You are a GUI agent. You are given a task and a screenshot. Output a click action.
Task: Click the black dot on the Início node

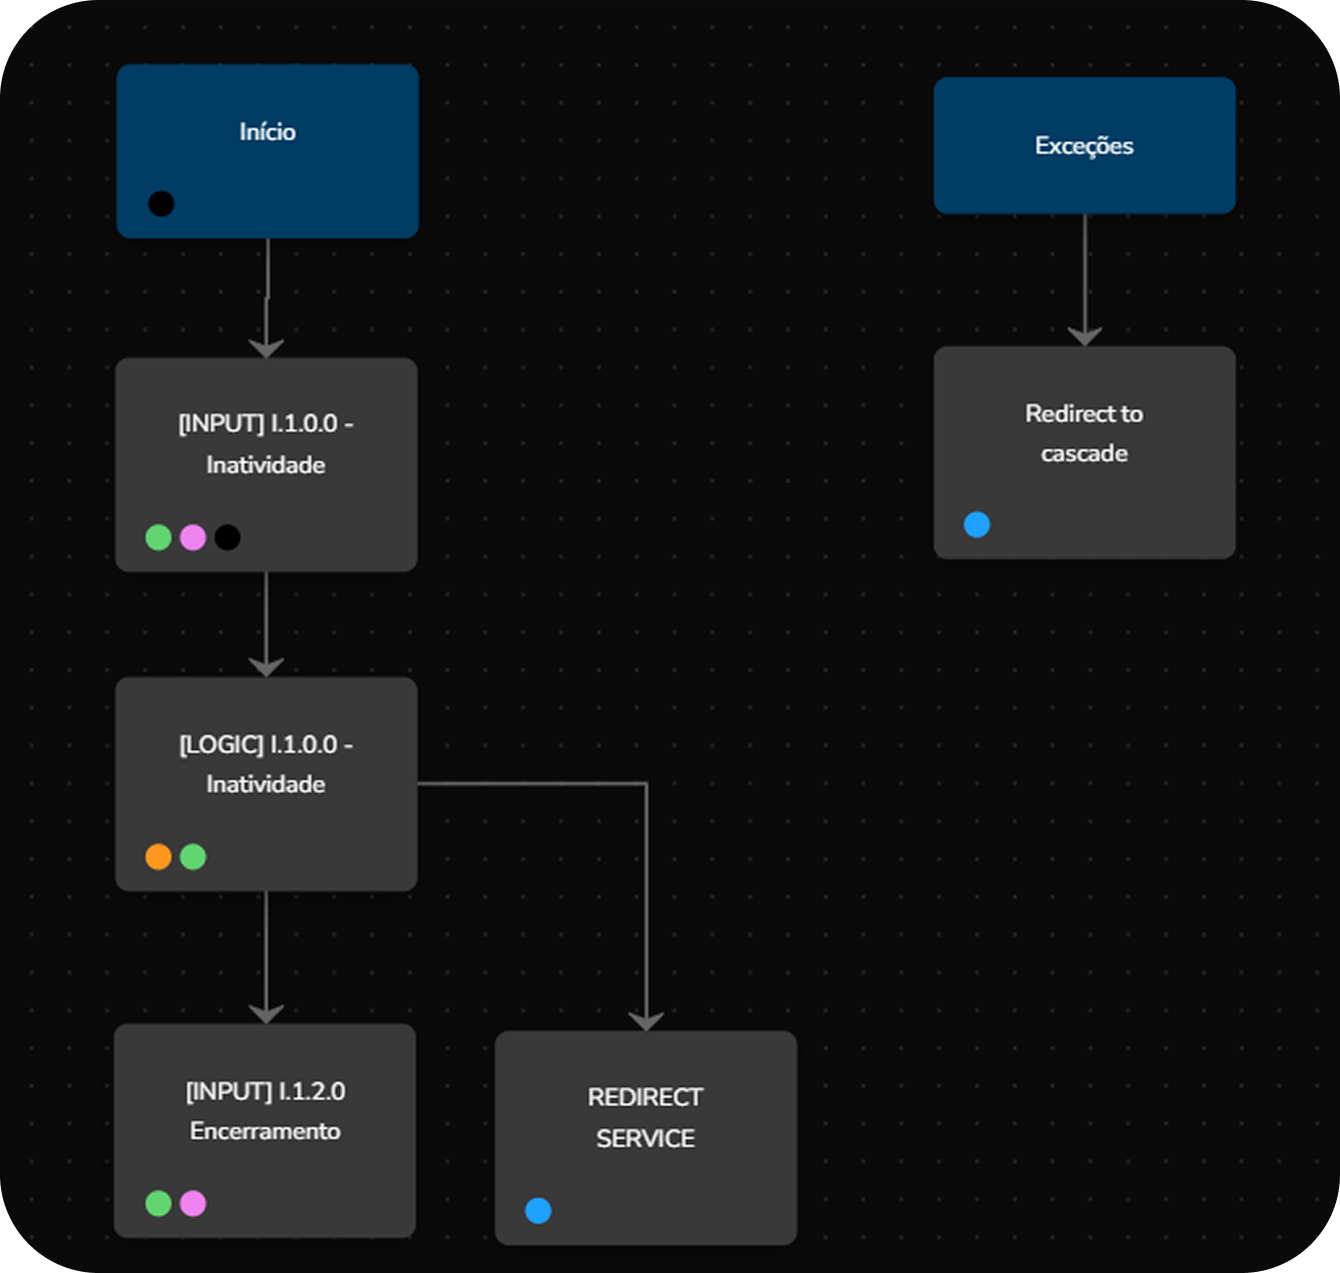pos(161,204)
